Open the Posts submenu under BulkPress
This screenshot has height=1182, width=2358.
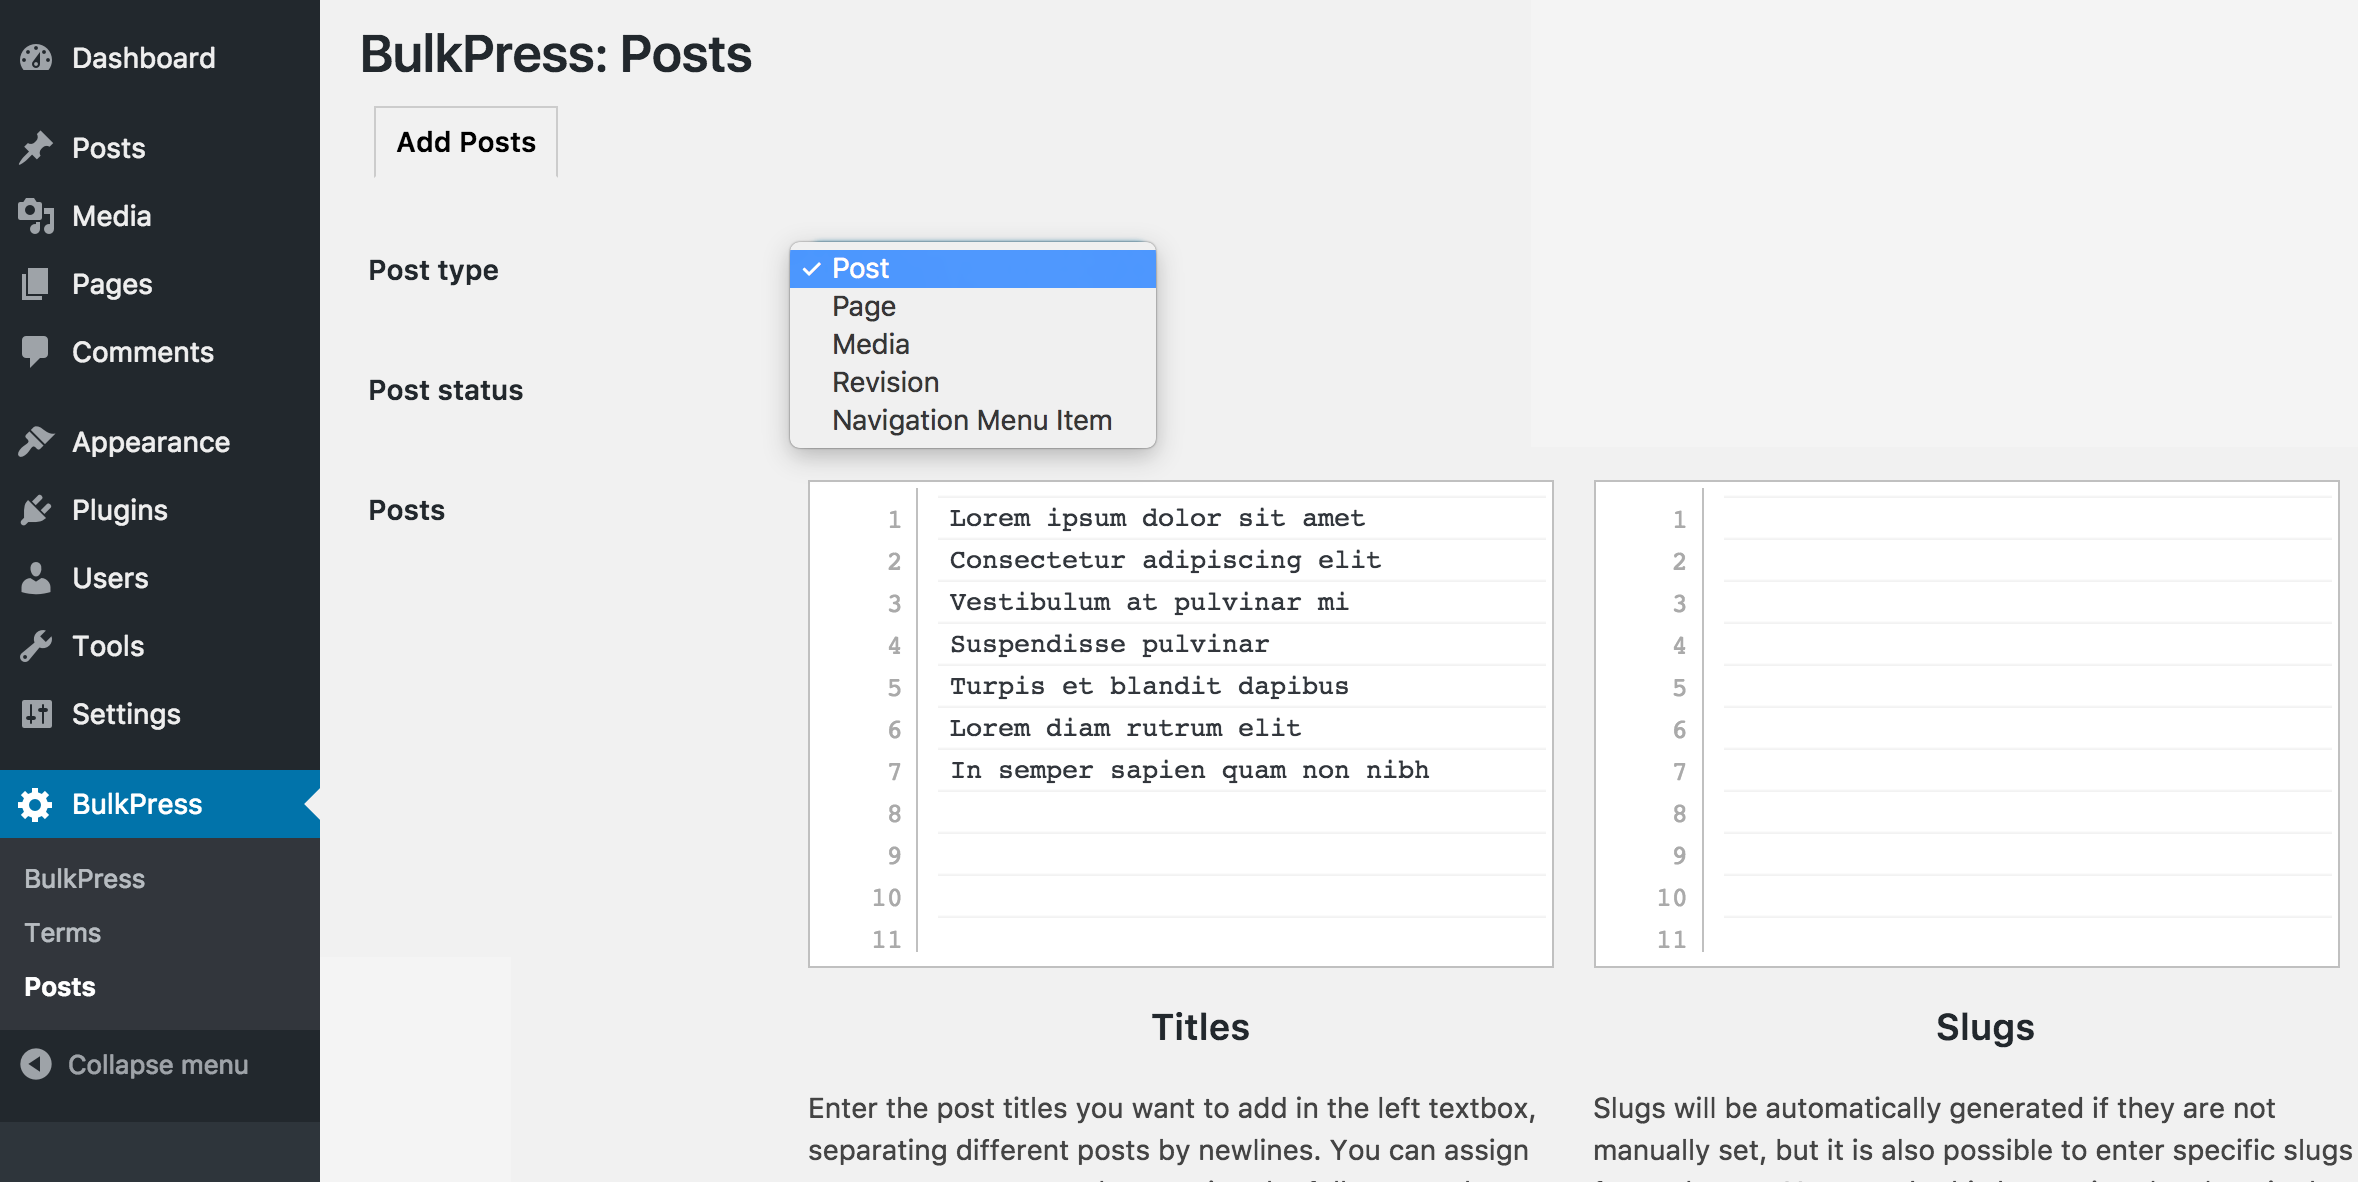pos(60,987)
